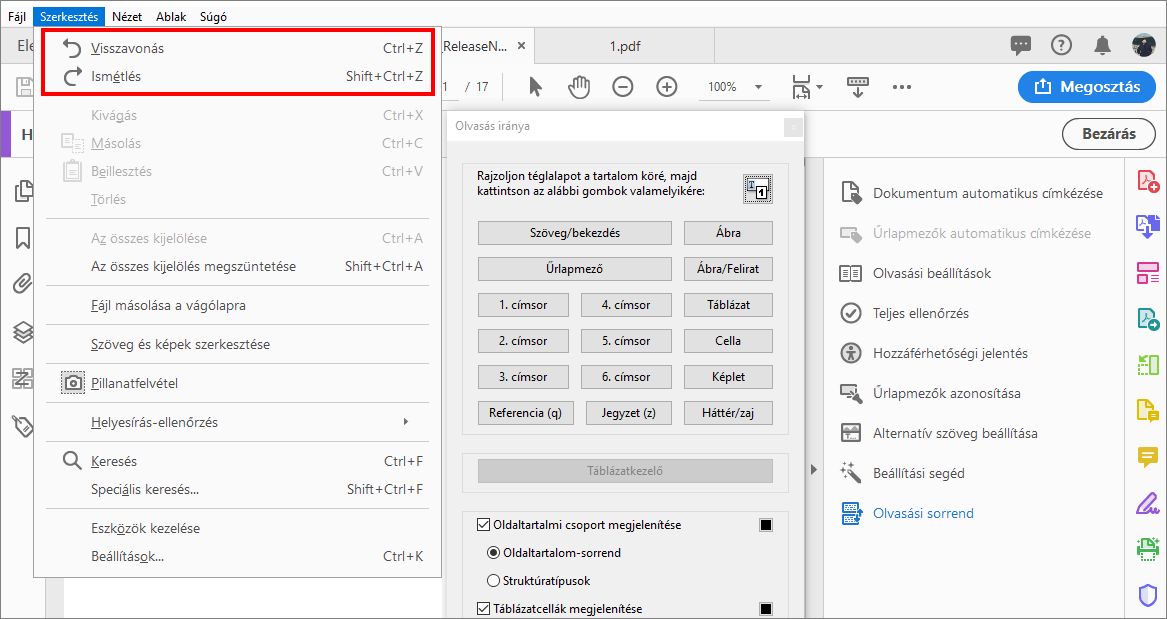Click the Szöveg/bekezdés button
The image size is (1167, 619).
[575, 233]
